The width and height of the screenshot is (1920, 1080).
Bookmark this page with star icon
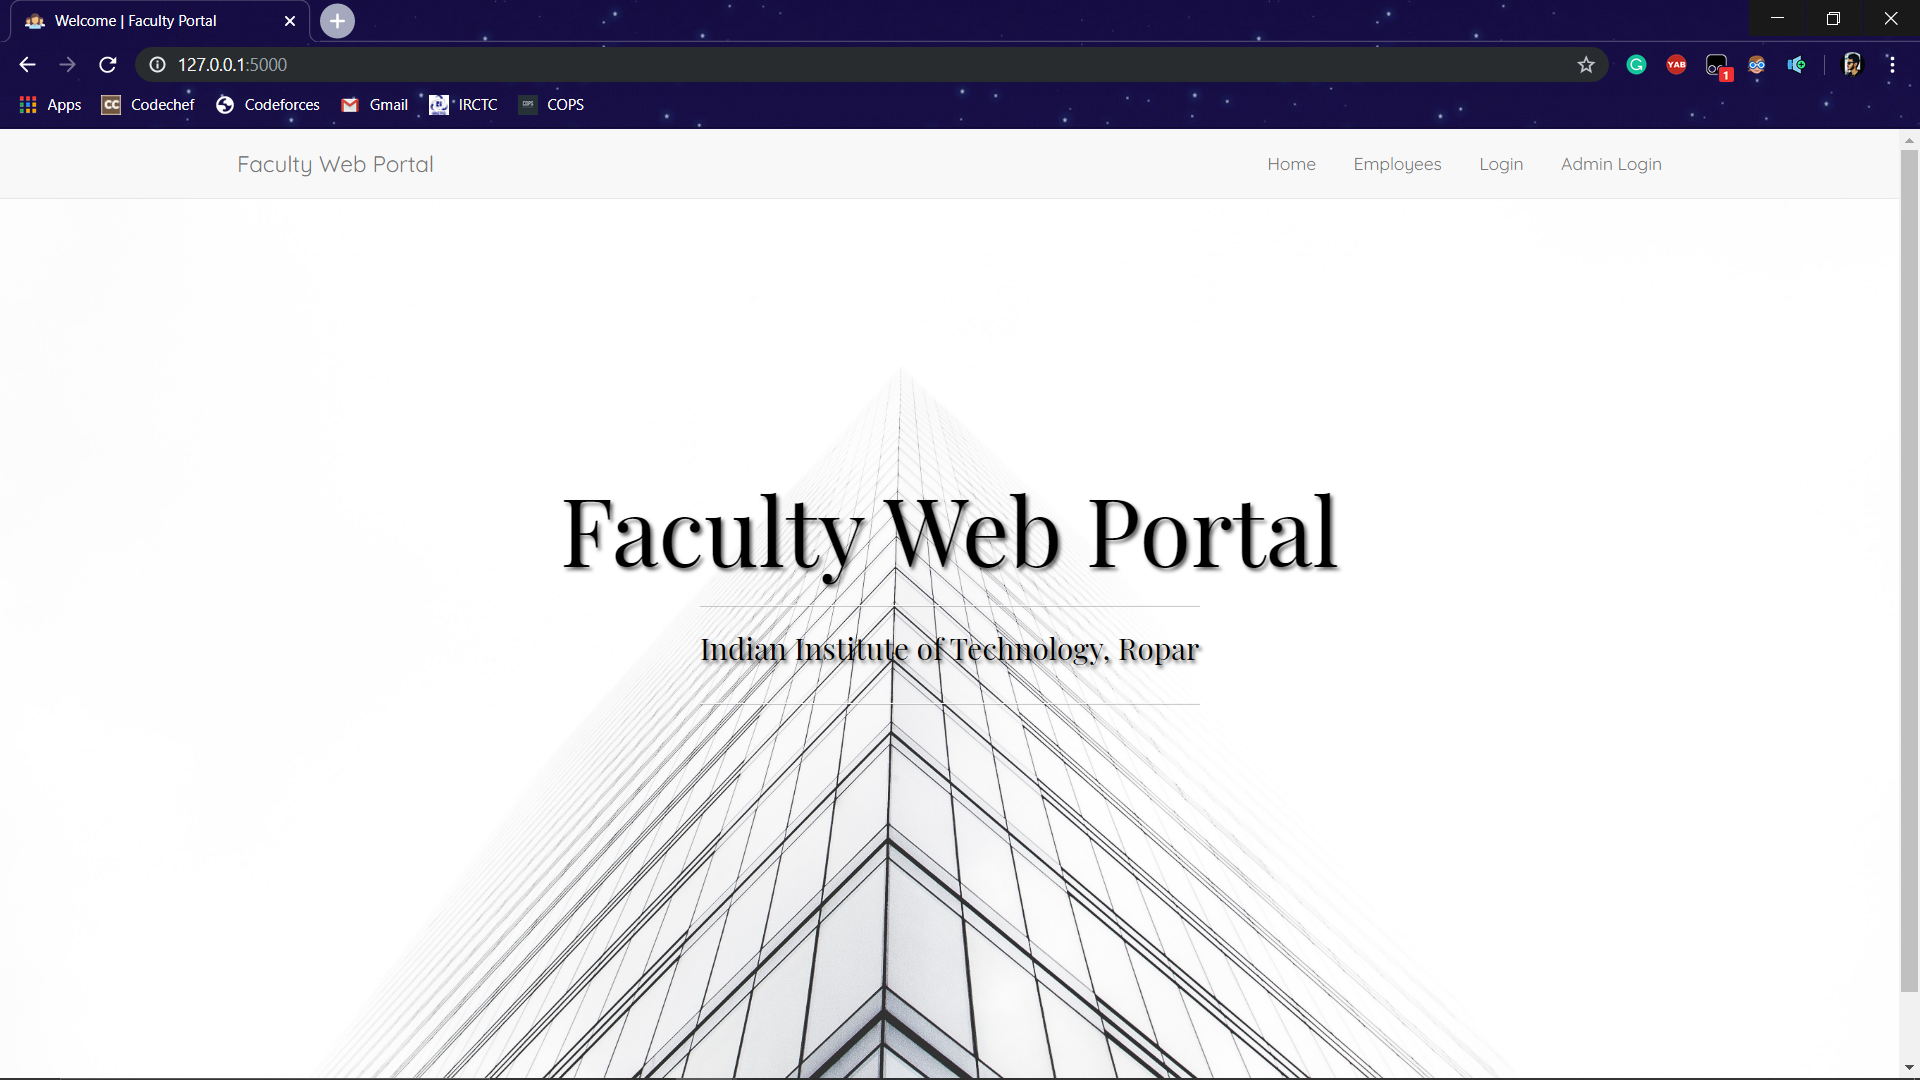pos(1586,65)
